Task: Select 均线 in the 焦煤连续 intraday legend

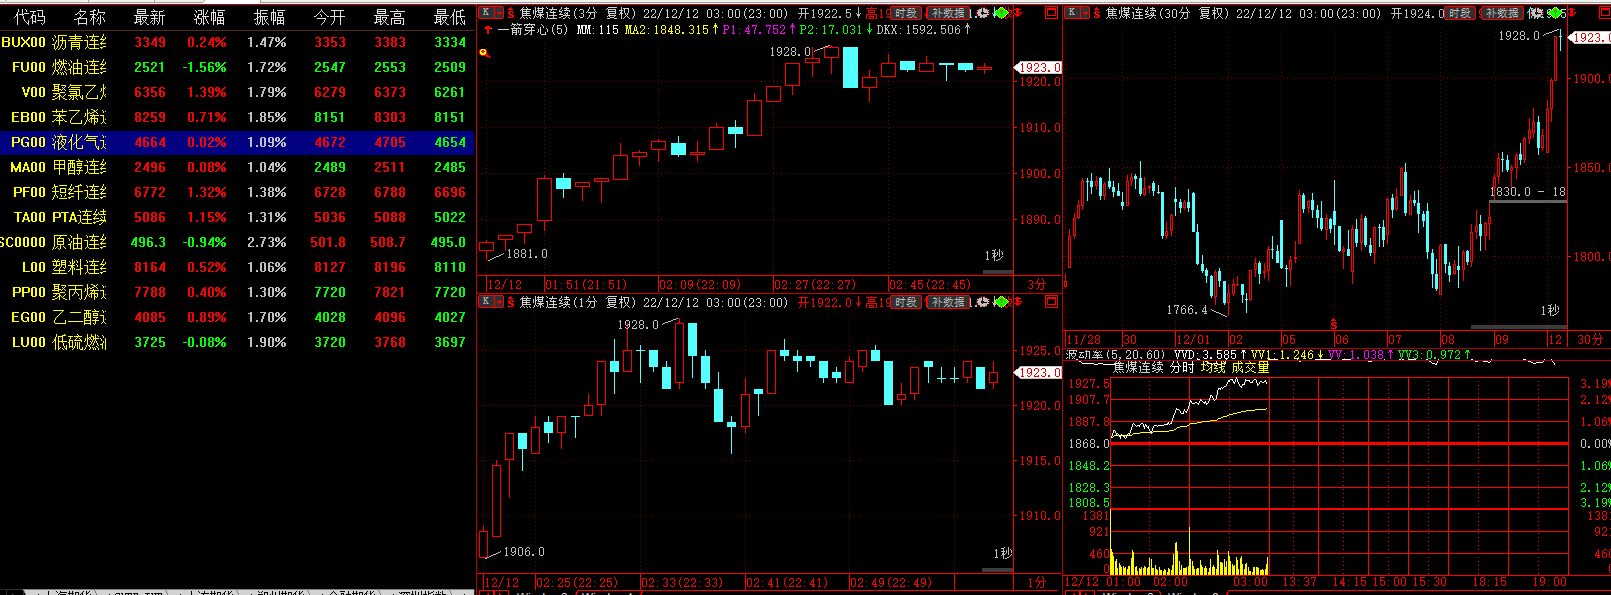Action: 1213,368
